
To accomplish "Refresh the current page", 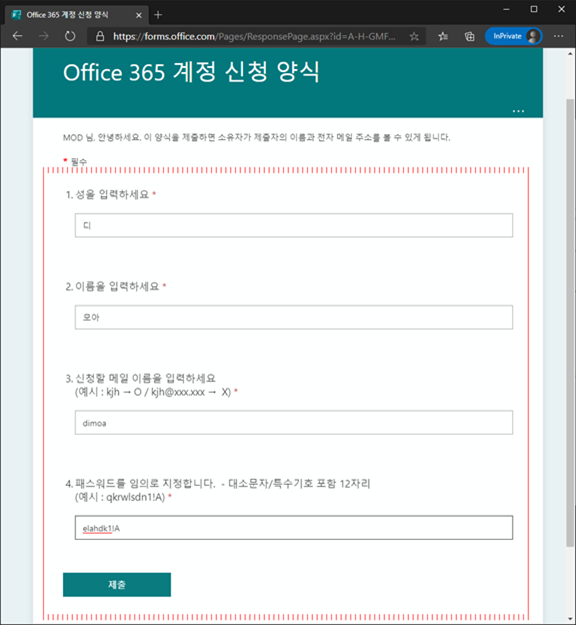I will tap(70, 36).
